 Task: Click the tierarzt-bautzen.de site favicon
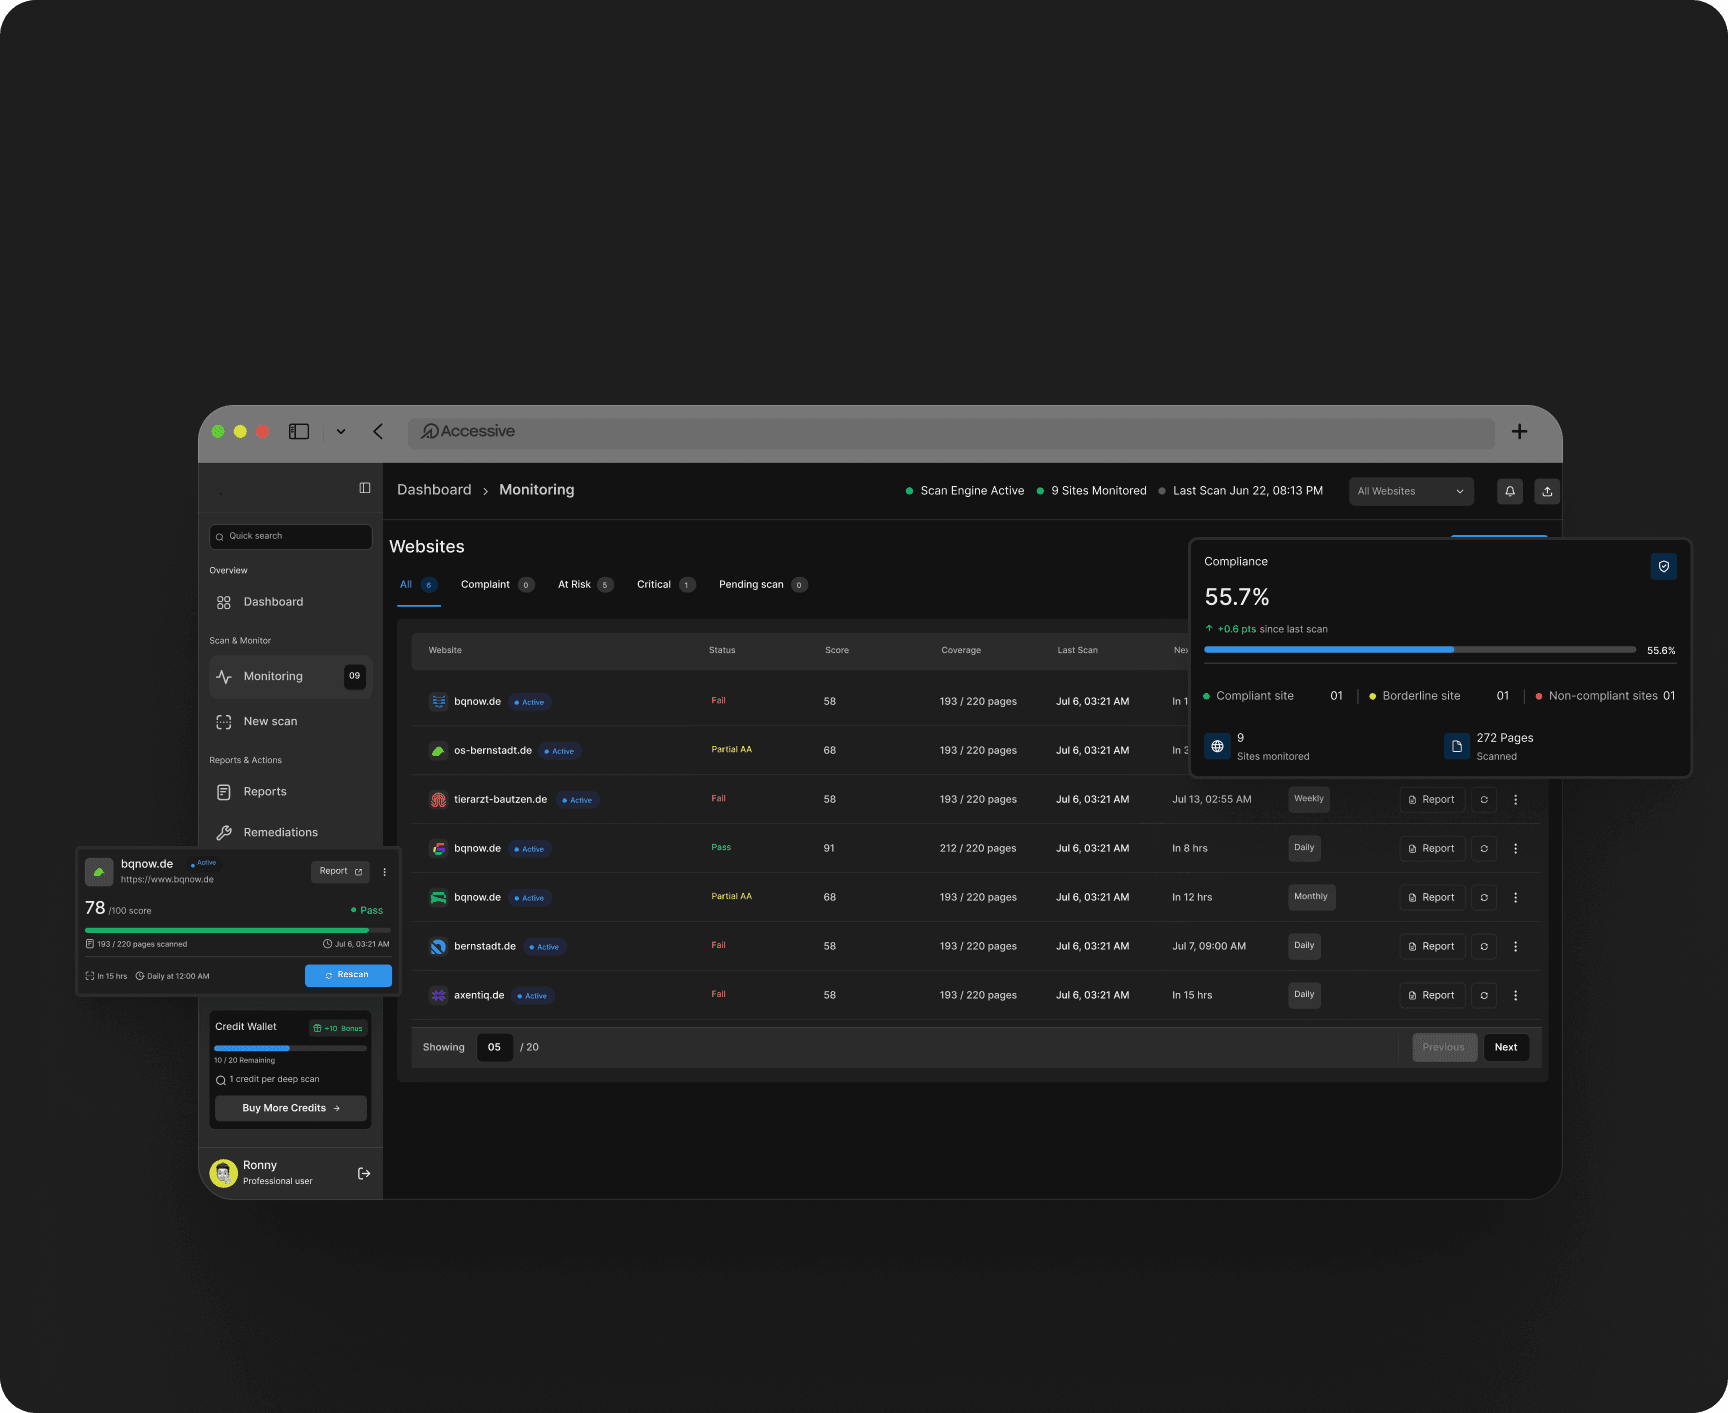438,800
